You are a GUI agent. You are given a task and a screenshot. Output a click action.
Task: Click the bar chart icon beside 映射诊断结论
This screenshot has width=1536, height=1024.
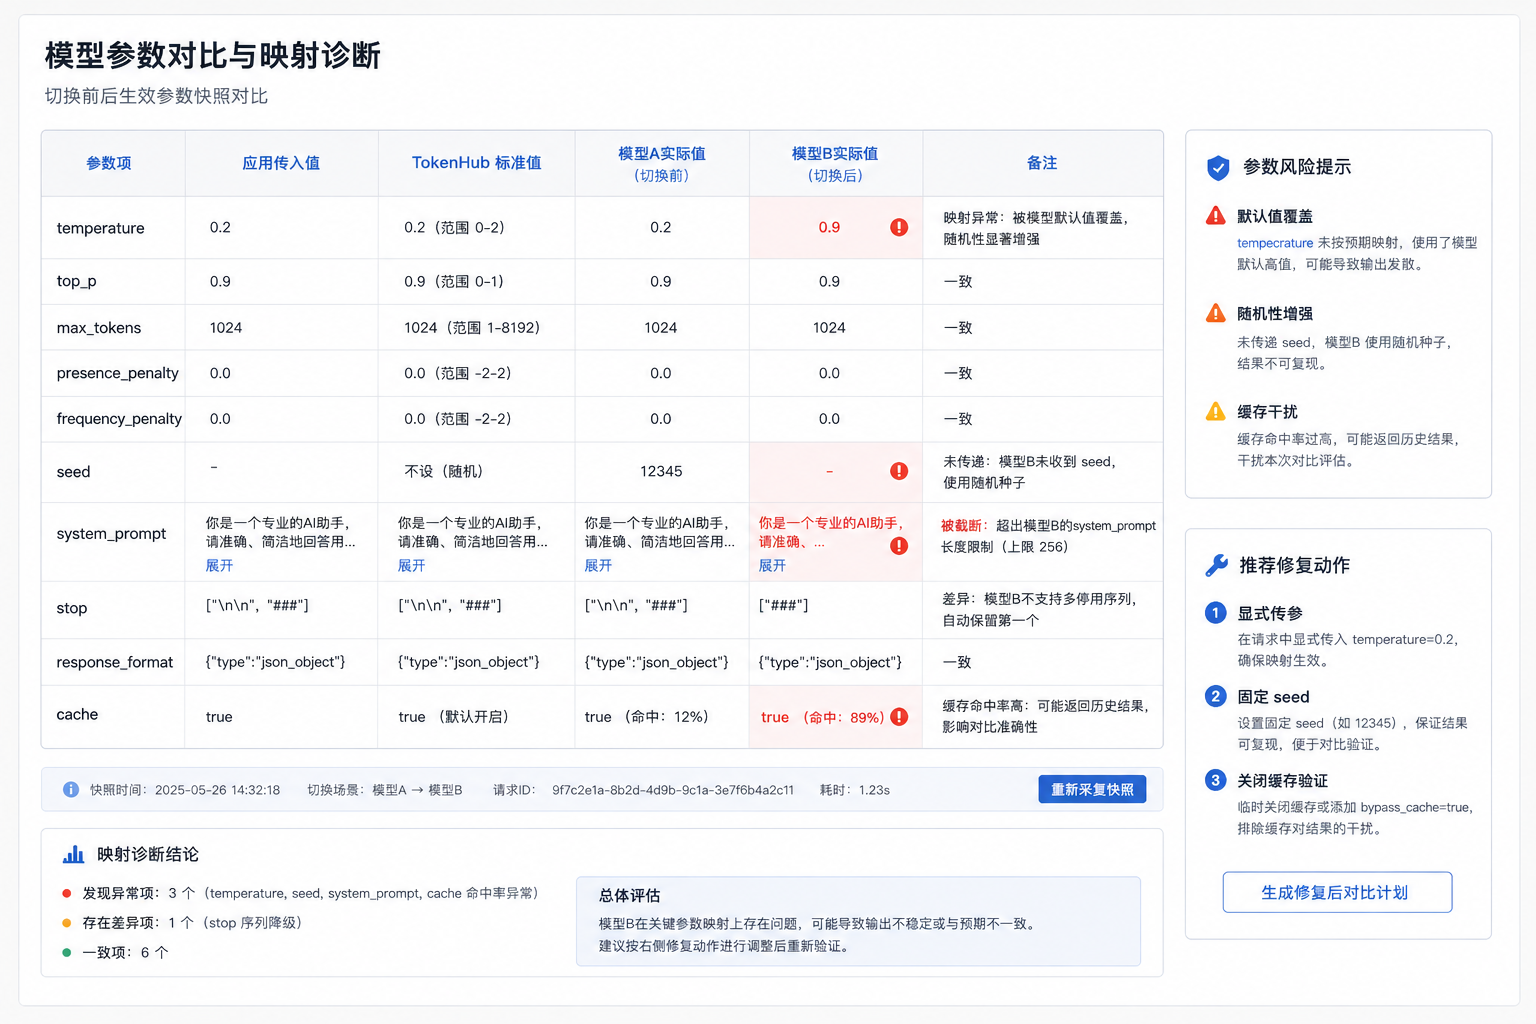pyautogui.click(x=74, y=854)
